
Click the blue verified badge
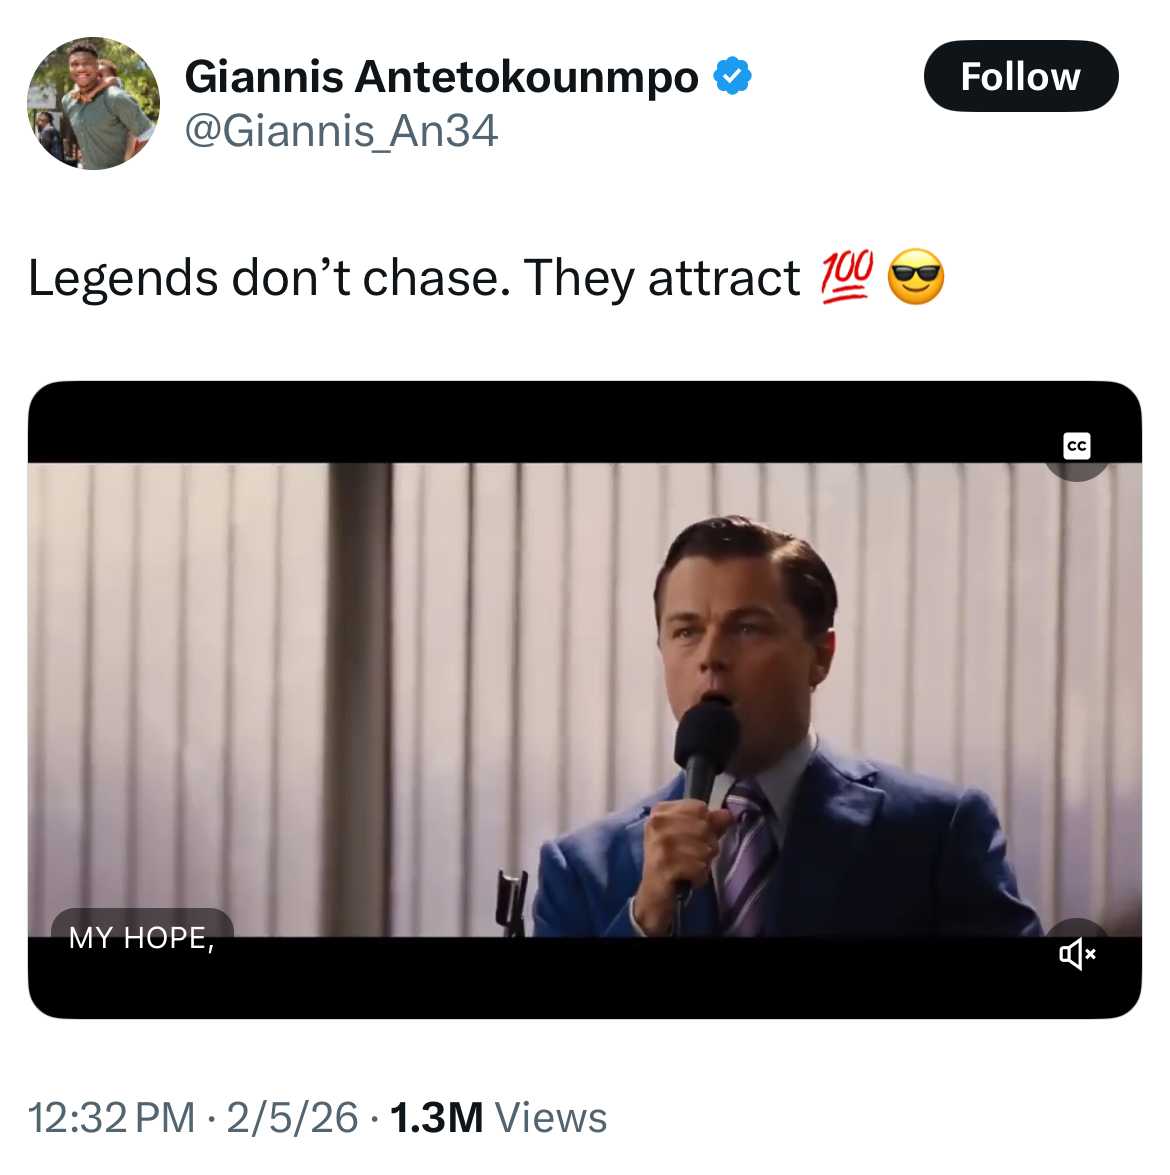click(732, 77)
